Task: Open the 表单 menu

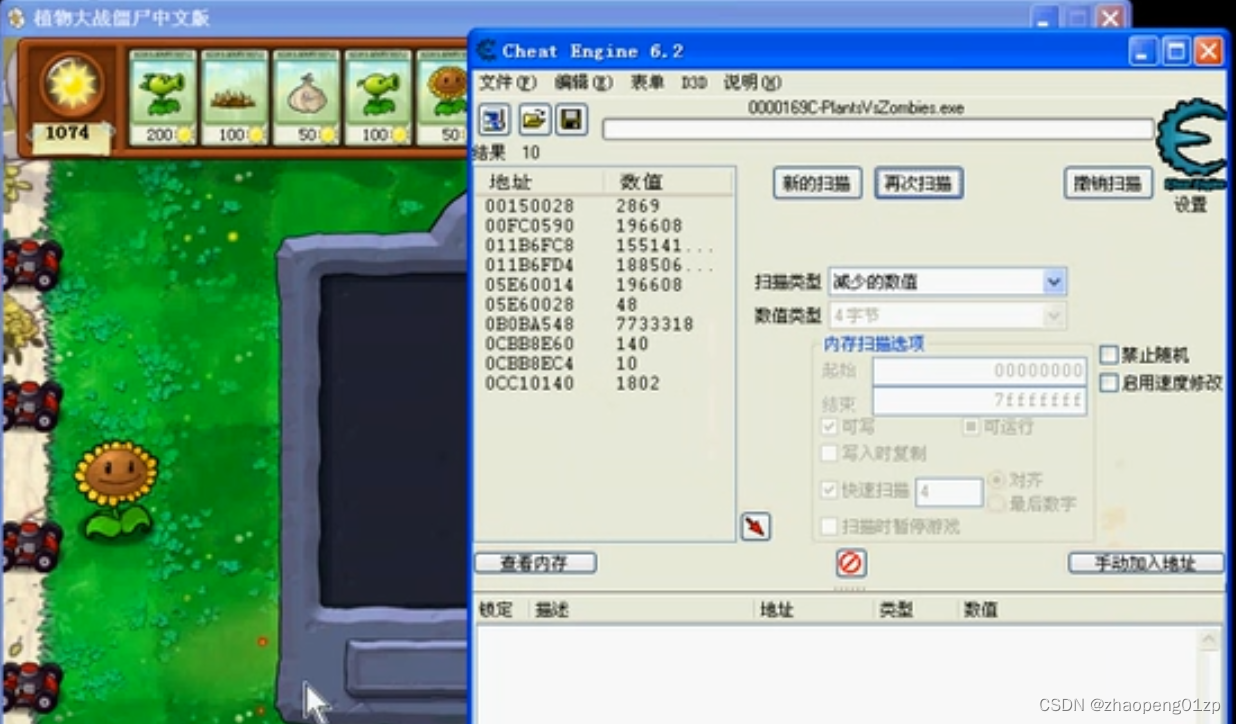Action: (647, 82)
